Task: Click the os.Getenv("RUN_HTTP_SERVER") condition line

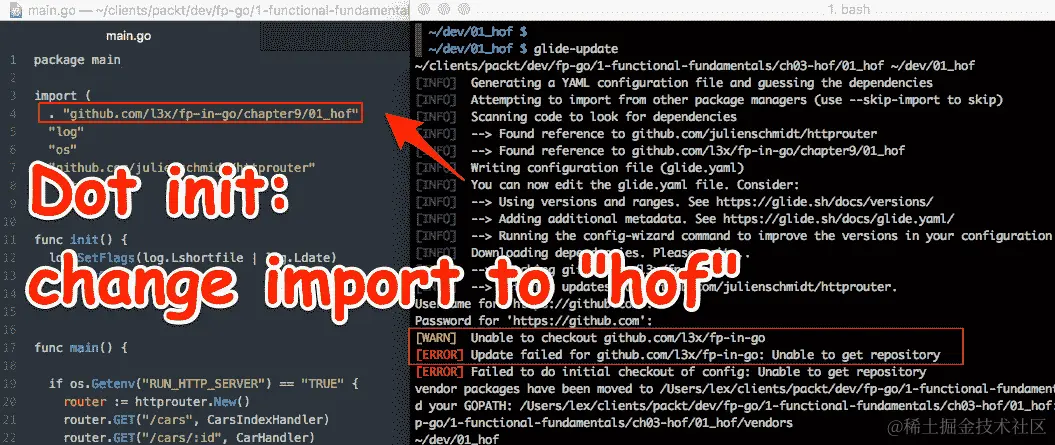Action: 204,384
